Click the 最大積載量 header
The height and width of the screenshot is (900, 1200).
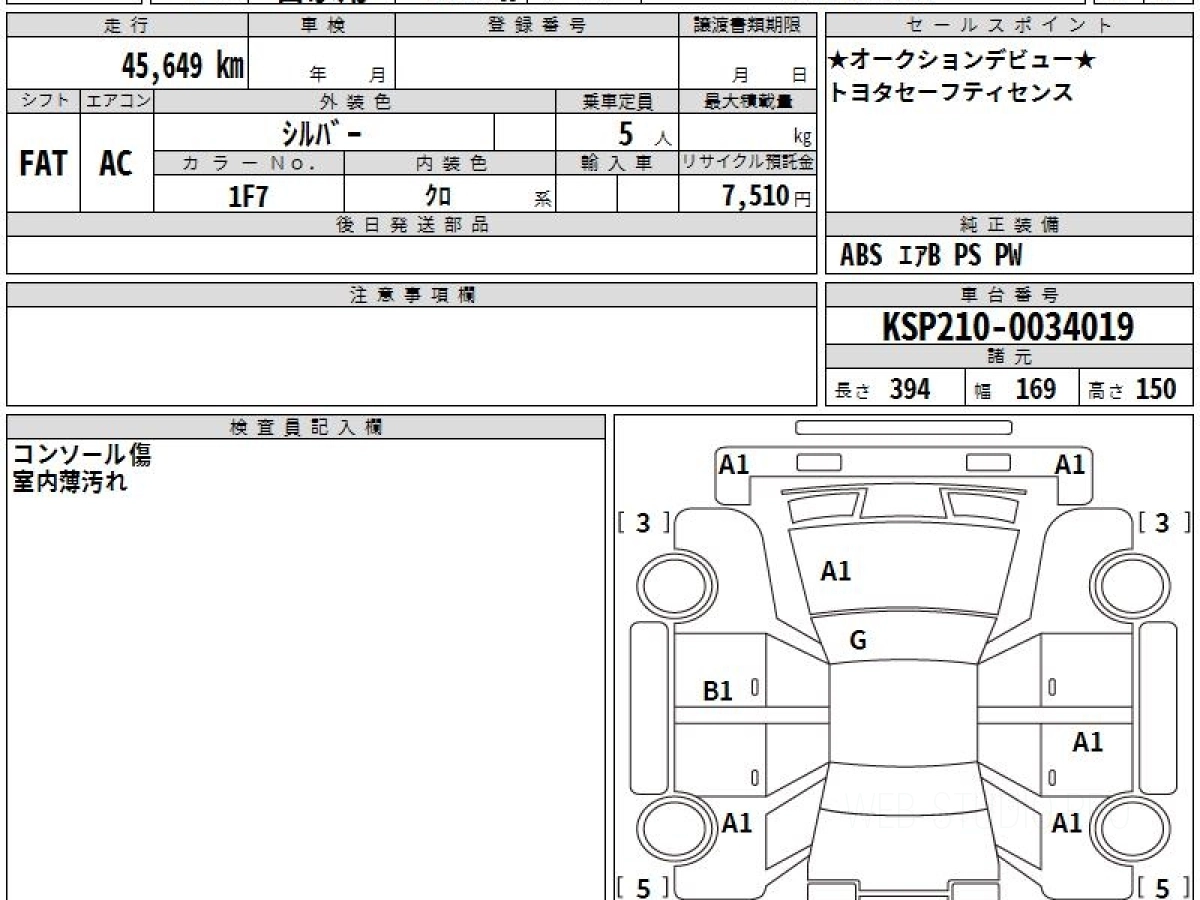(747, 101)
